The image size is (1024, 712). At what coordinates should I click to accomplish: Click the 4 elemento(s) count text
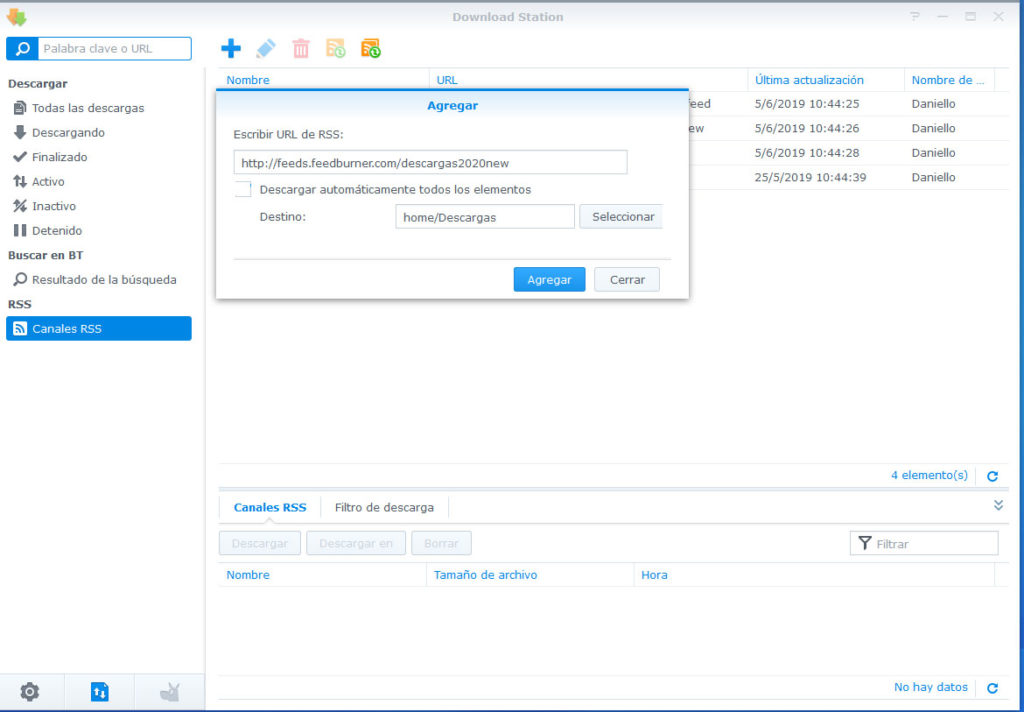tap(929, 476)
